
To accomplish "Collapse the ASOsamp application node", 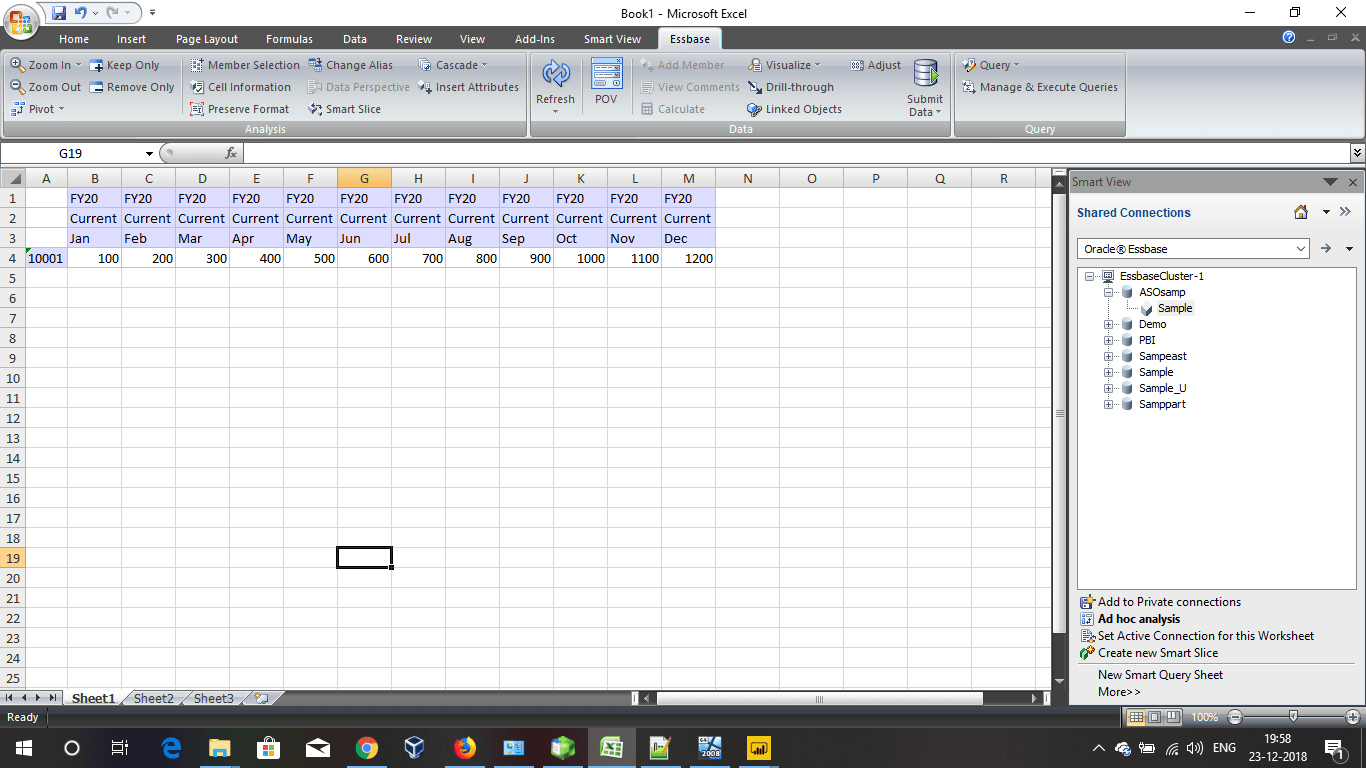I will (1109, 292).
